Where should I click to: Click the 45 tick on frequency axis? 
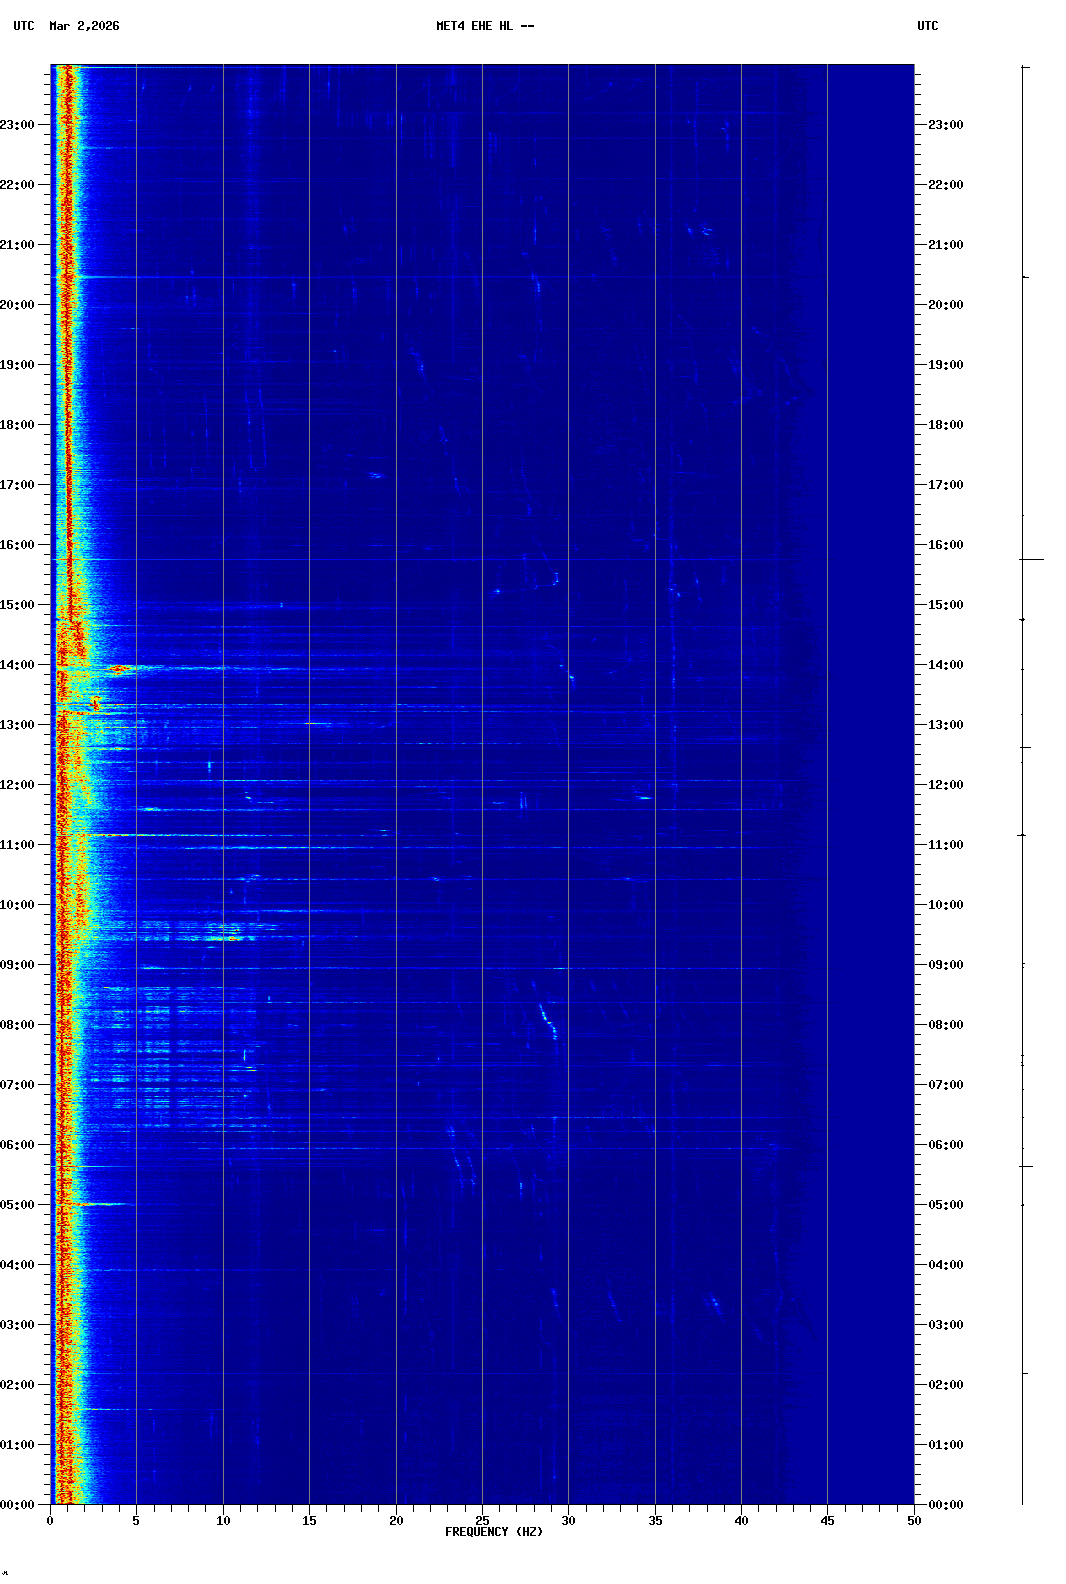point(827,1520)
